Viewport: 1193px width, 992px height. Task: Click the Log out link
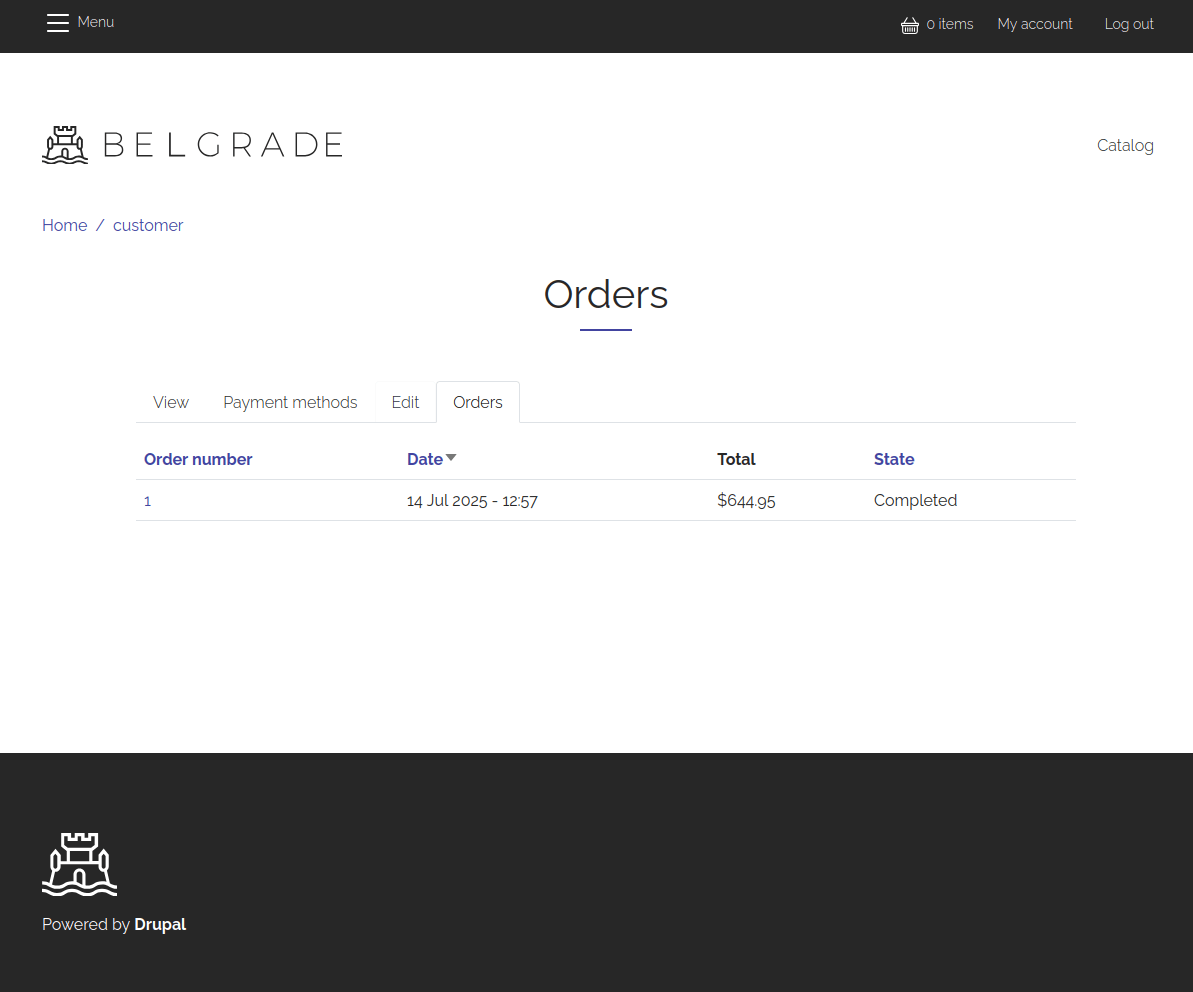point(1129,24)
